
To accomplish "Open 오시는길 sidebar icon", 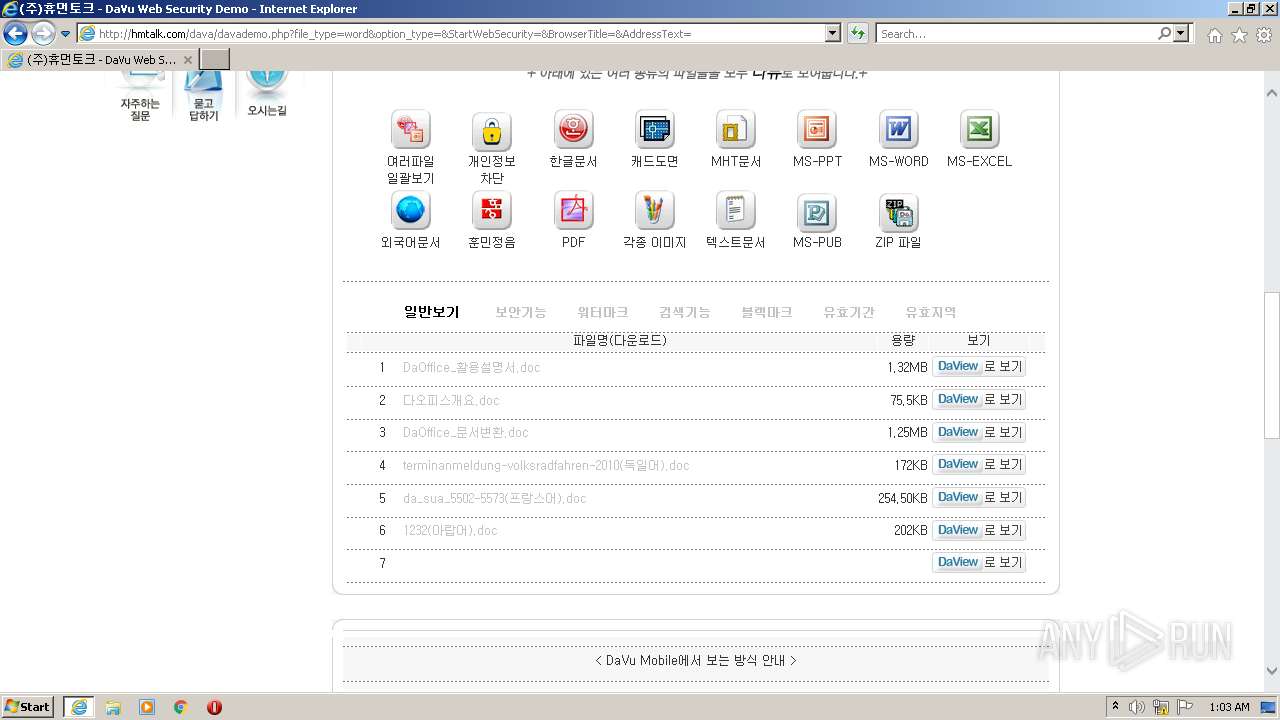I will (267, 94).
